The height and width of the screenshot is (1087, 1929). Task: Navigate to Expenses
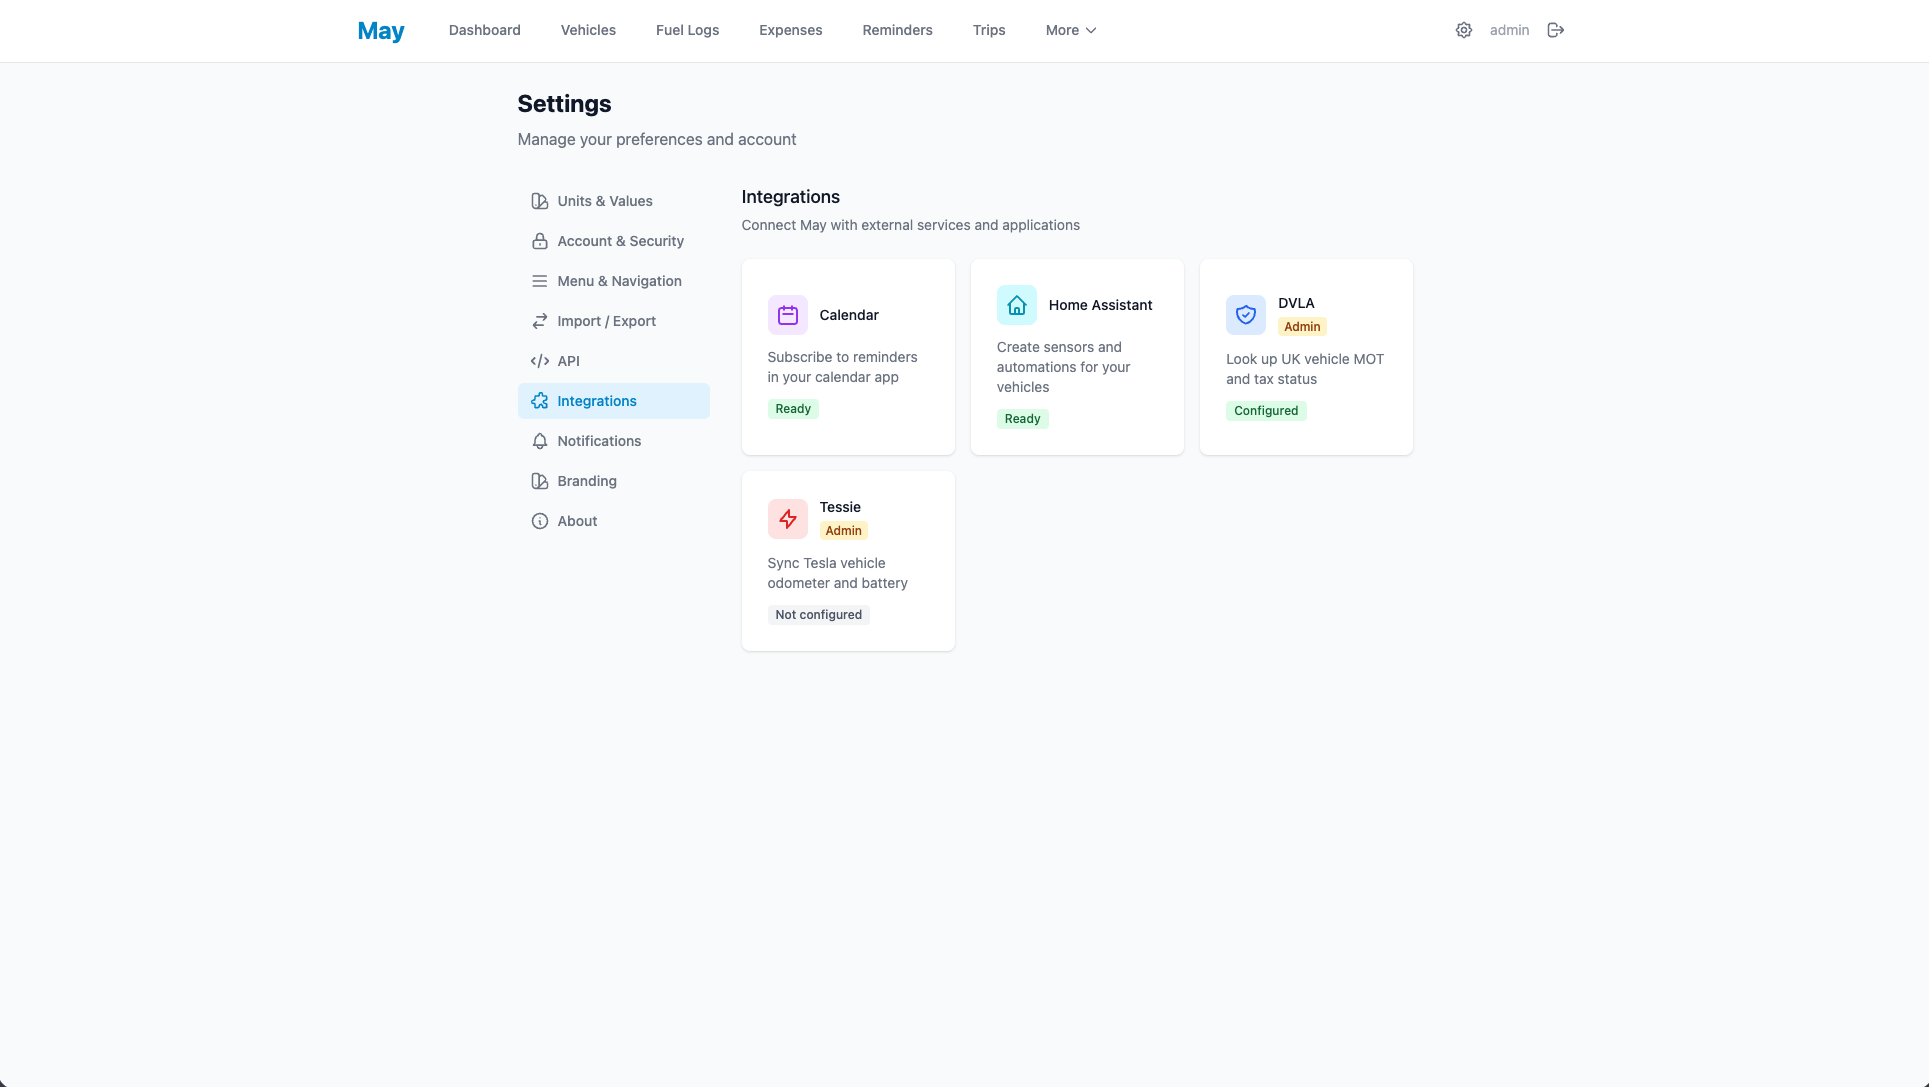point(790,30)
